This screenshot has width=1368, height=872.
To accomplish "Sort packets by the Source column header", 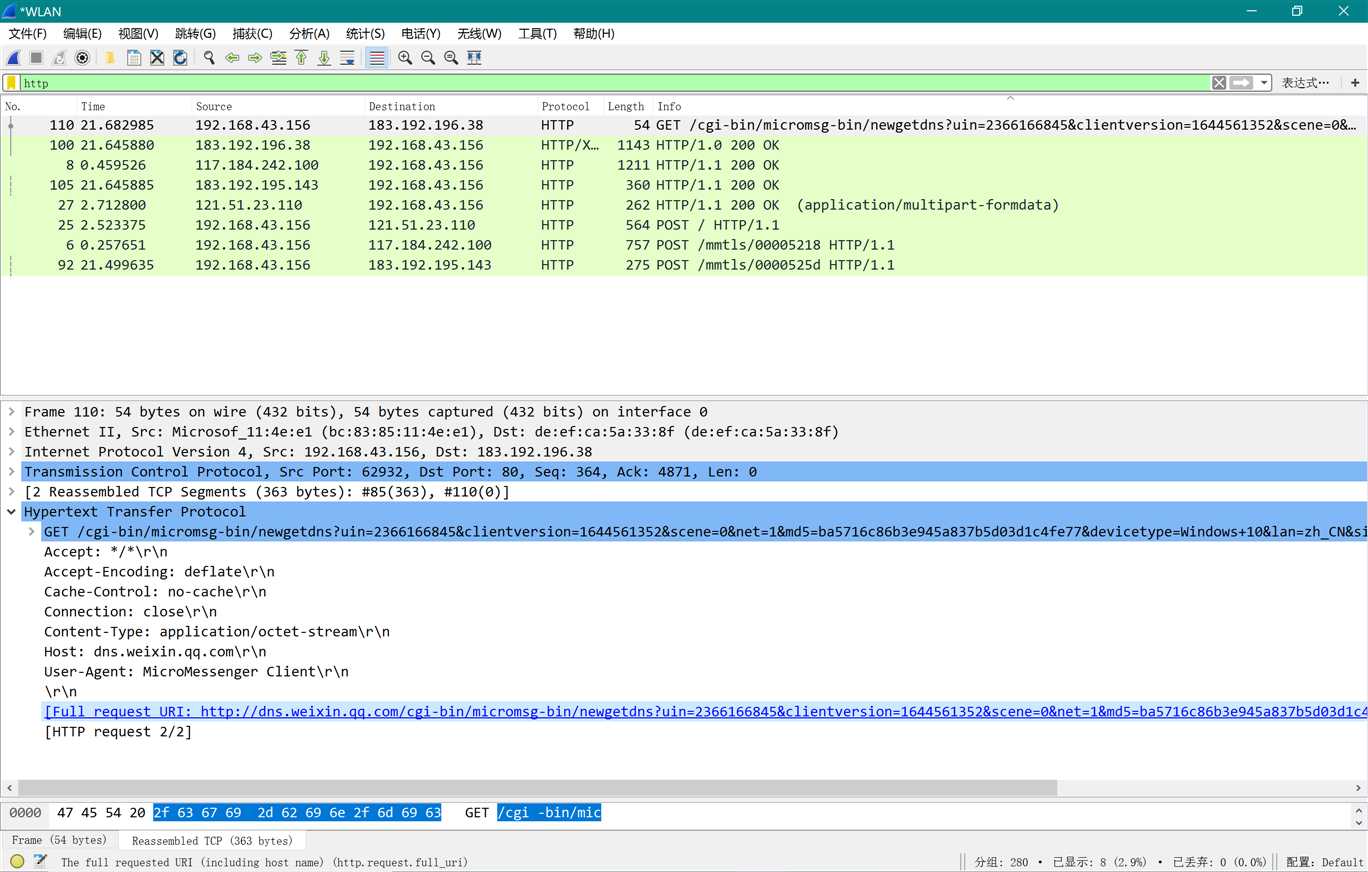I will (277, 106).
